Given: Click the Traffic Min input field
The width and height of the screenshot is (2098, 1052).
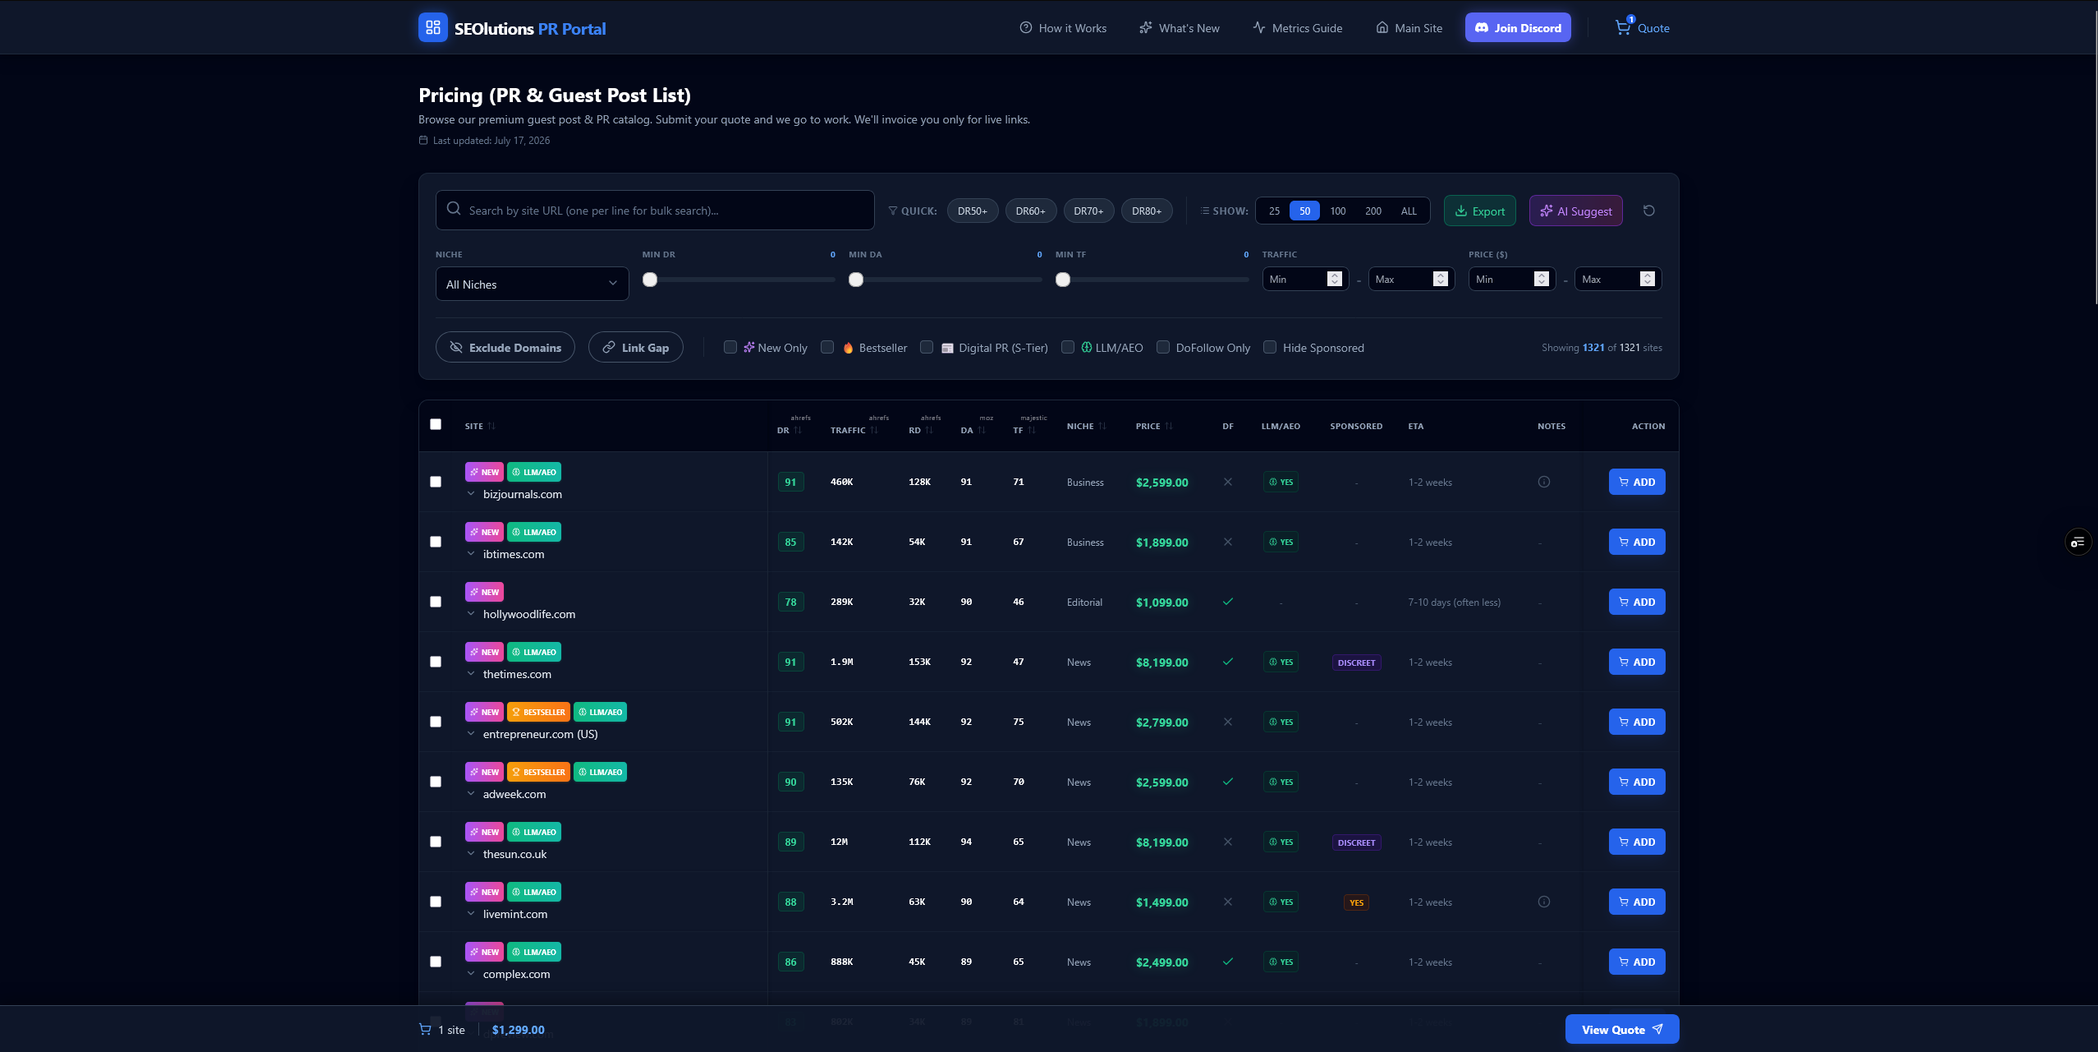Looking at the screenshot, I should tap(1305, 279).
